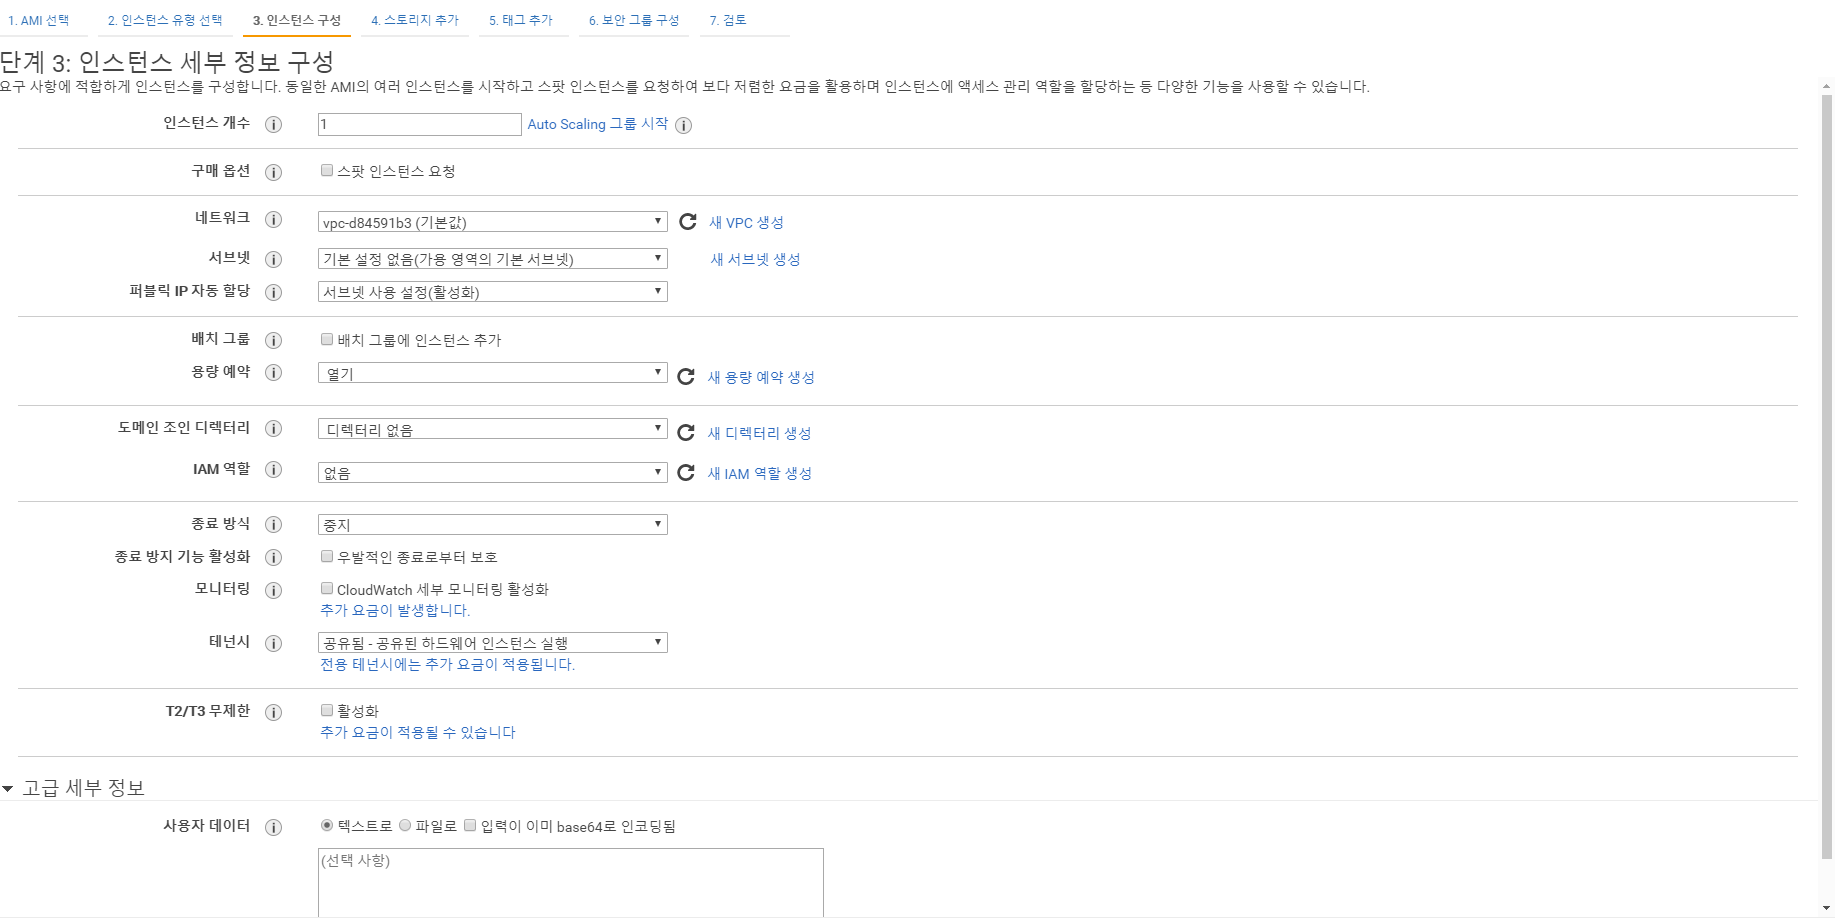Click info icon beside Auto Scaling 그룹 시작
This screenshot has width=1838, height=922.
683,125
